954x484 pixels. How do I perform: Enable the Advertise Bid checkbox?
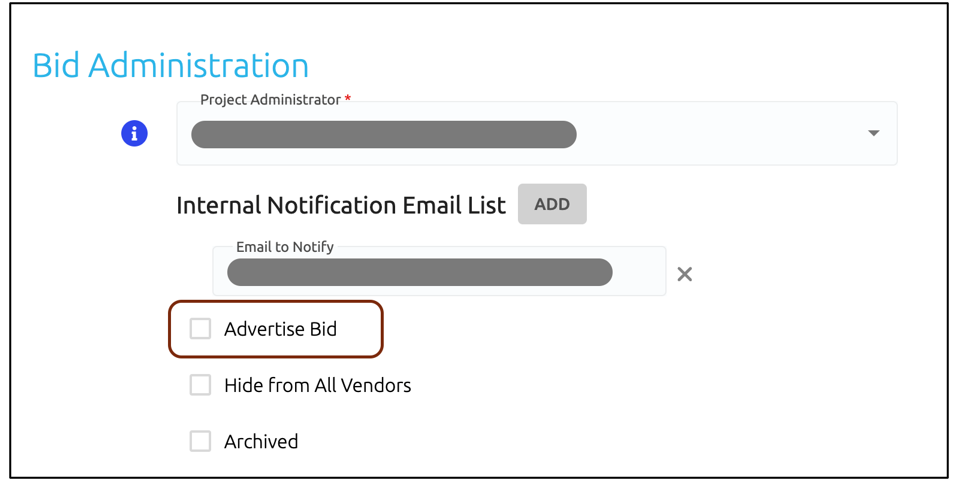point(200,328)
